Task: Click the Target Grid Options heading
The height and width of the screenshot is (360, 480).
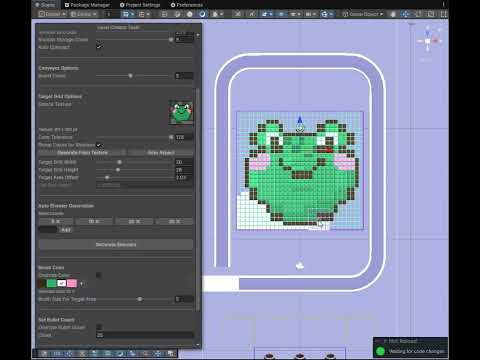Action: [60, 96]
